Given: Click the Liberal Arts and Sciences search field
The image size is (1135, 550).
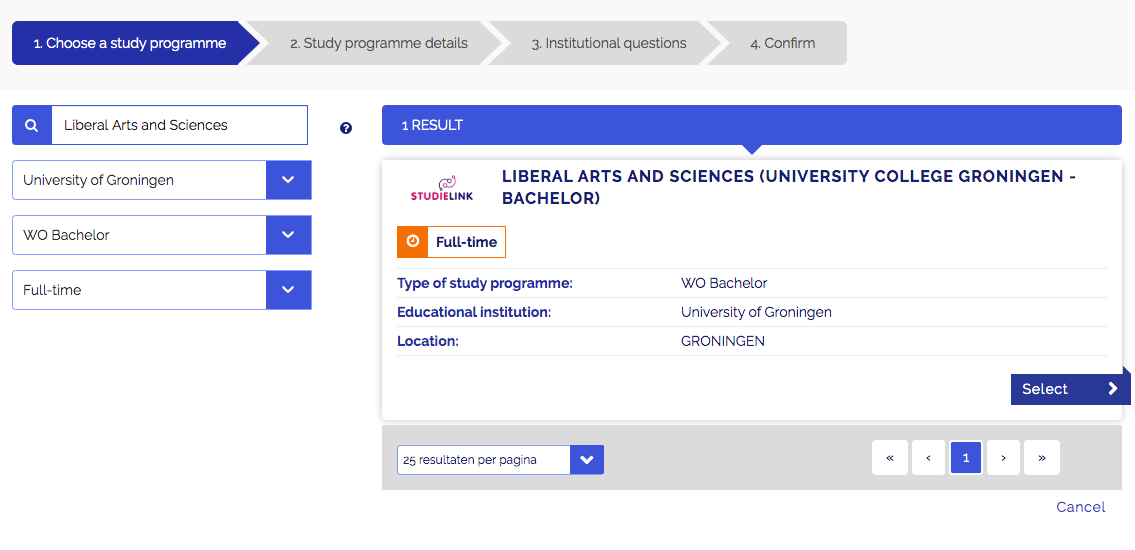Looking at the screenshot, I should (x=180, y=125).
